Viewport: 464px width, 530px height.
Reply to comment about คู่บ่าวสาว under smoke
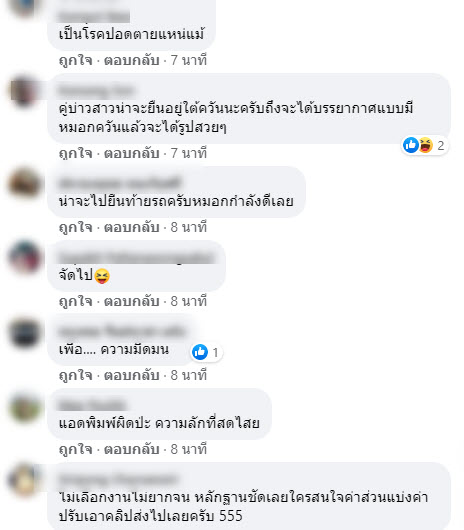tap(131, 153)
